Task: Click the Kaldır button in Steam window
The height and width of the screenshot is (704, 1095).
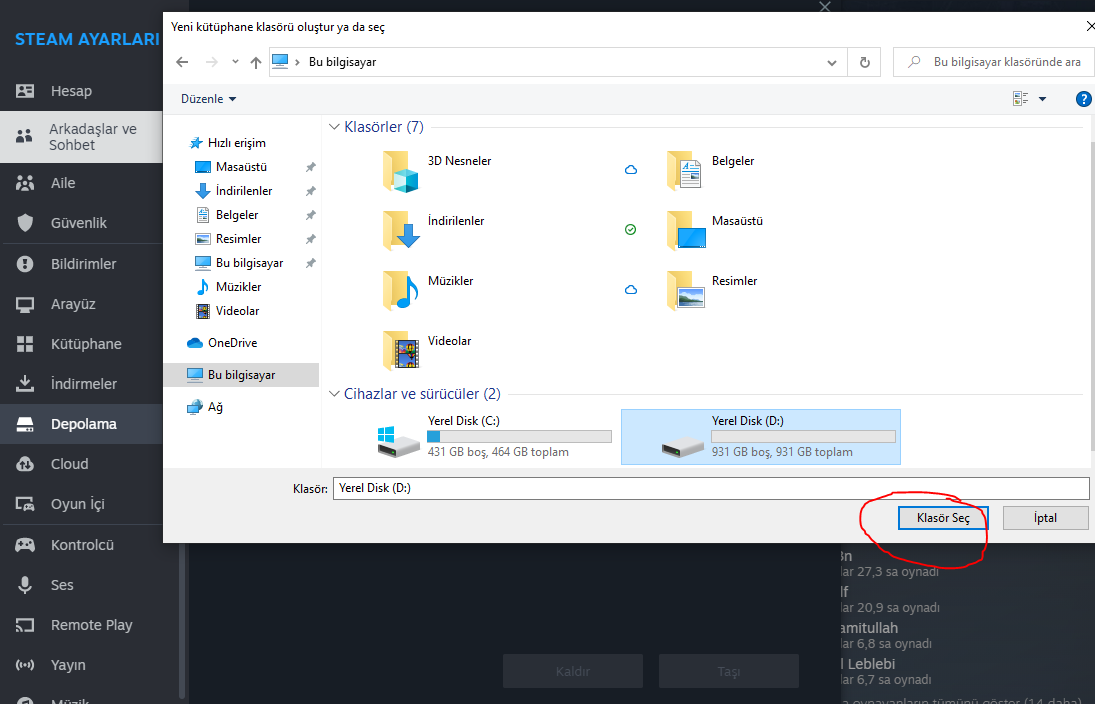Action: click(x=573, y=671)
